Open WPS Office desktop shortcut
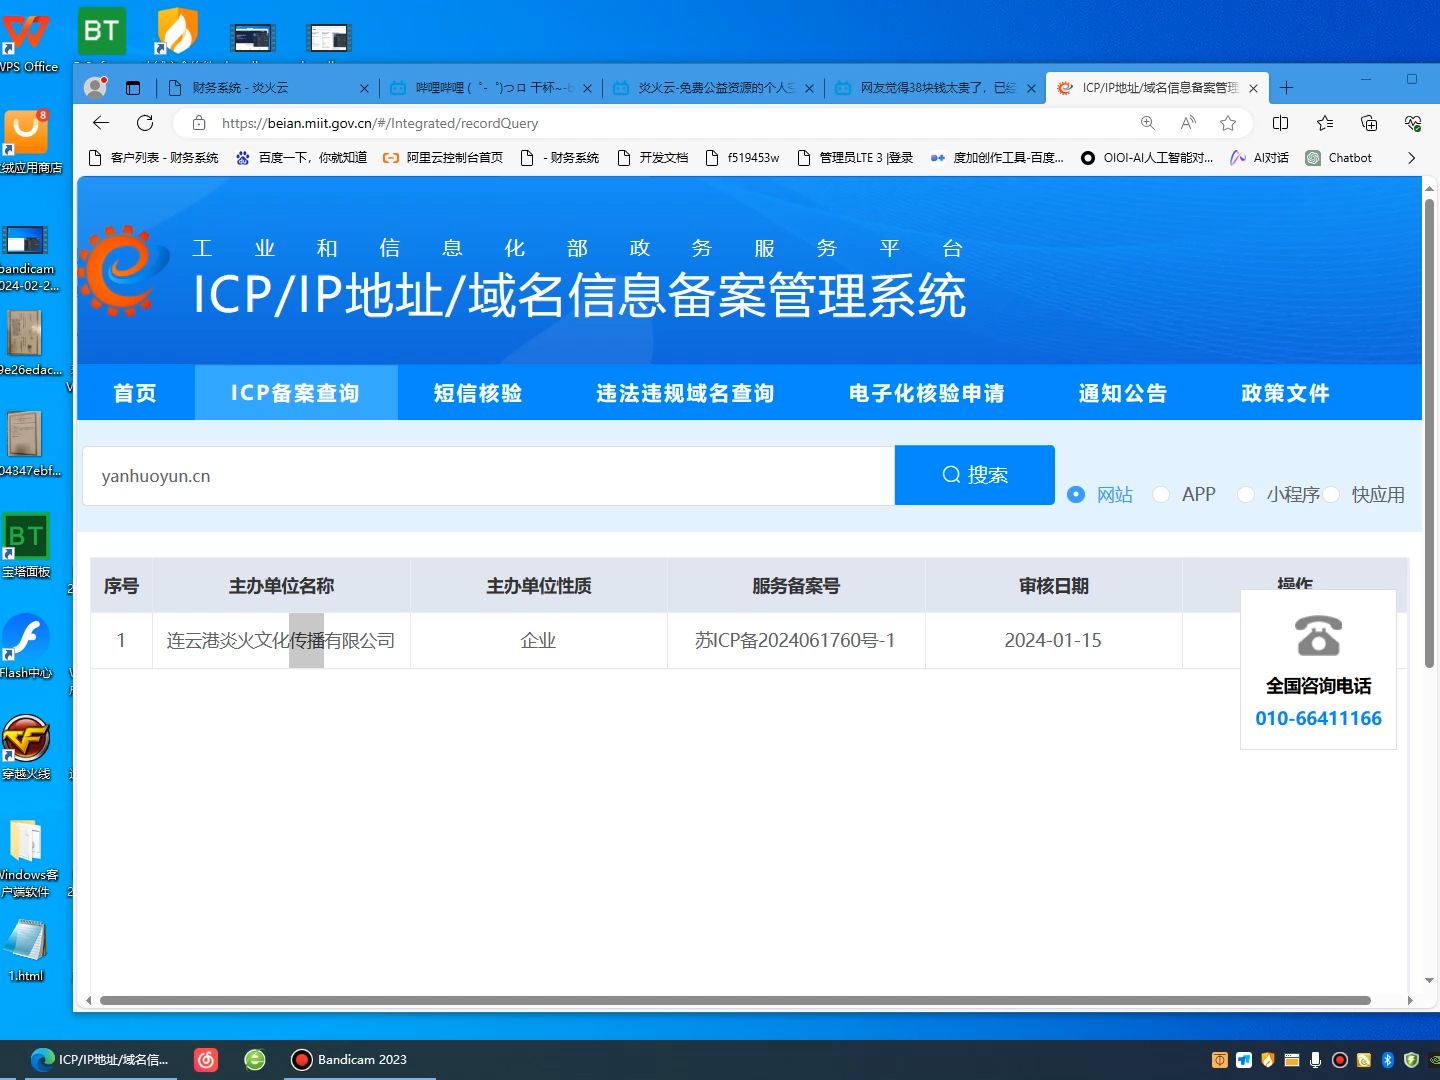The image size is (1440, 1080). pyautogui.click(x=25, y=40)
